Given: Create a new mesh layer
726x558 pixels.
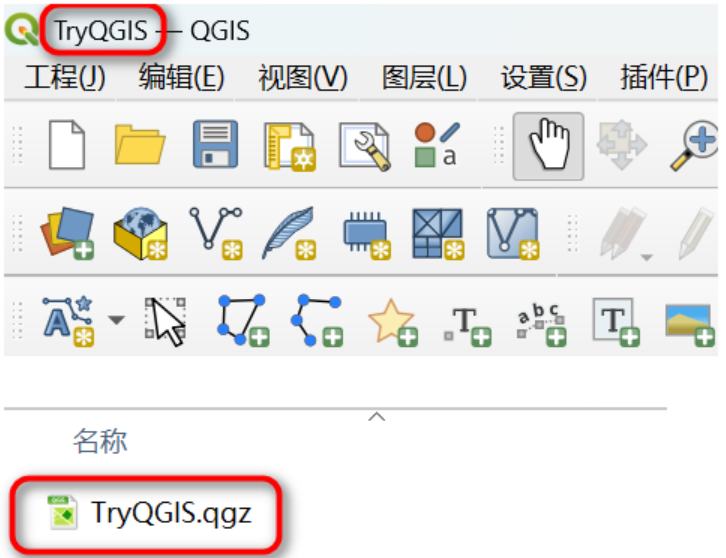Looking at the screenshot, I should coord(438,233).
